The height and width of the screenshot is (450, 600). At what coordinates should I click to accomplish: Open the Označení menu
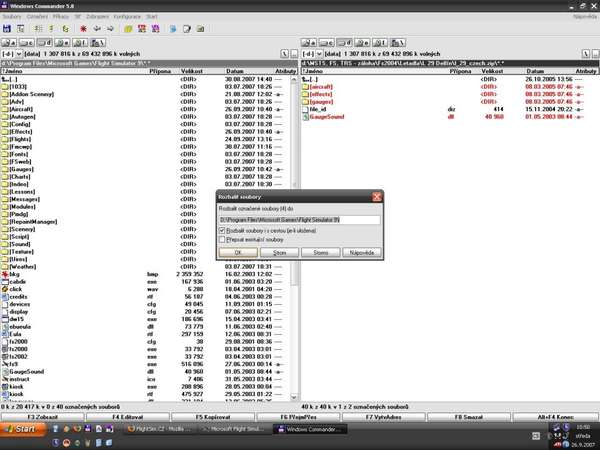37,16
